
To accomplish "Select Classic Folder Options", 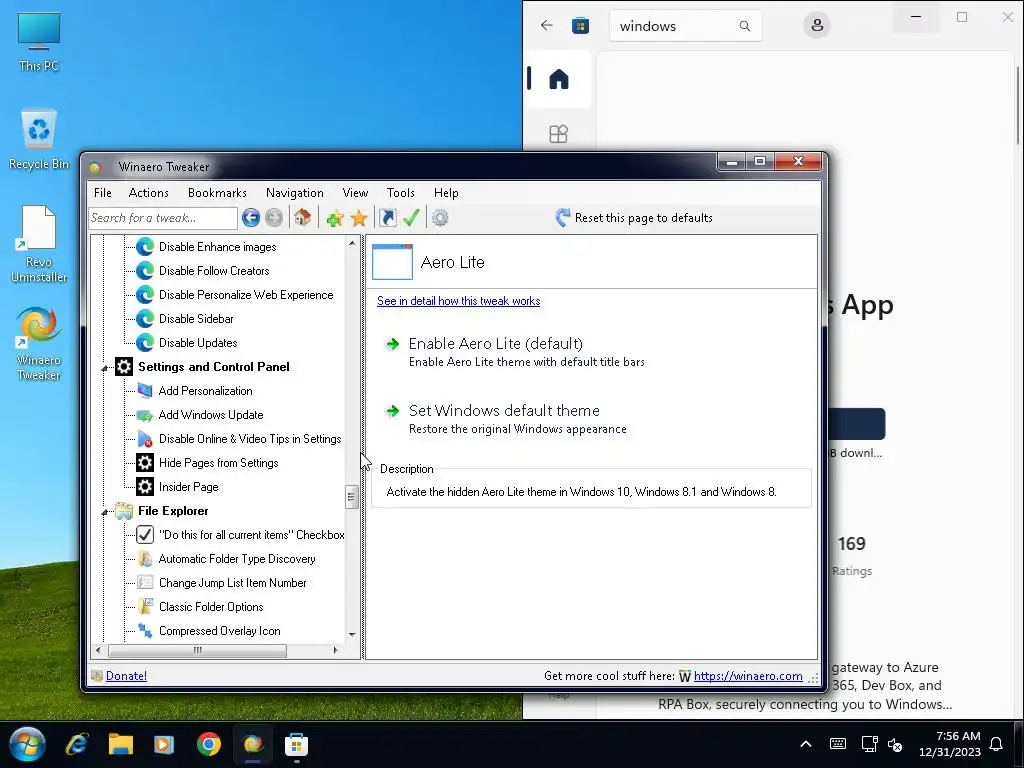I will (x=211, y=607).
